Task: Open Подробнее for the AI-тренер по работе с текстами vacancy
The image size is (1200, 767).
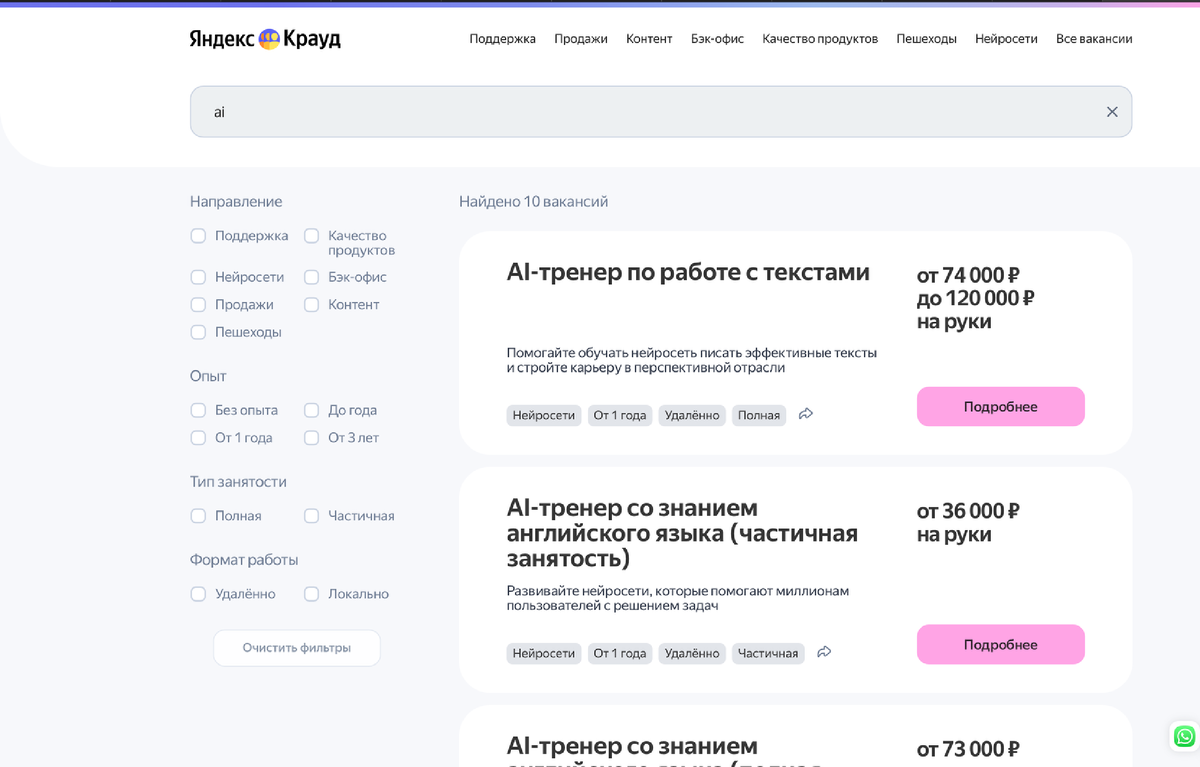Action: pyautogui.click(x=1000, y=406)
